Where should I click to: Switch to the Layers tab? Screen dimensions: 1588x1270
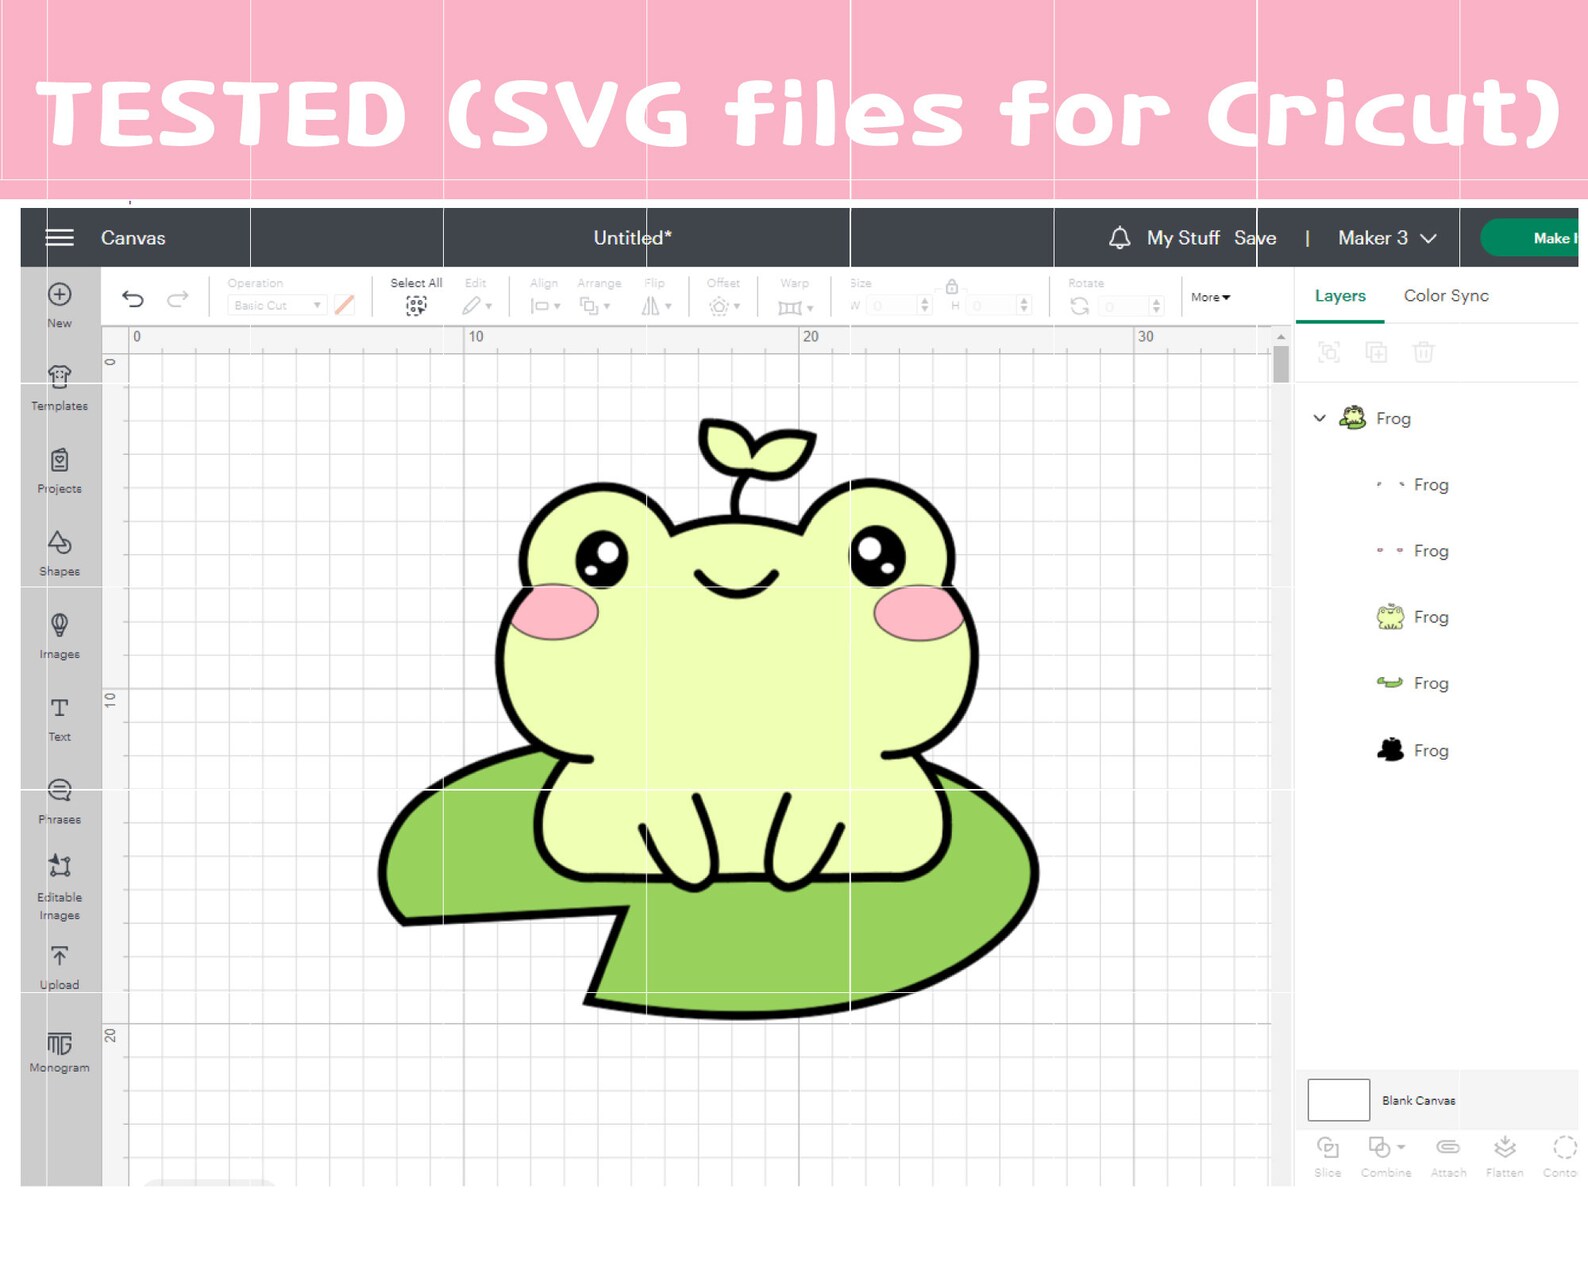click(x=1340, y=295)
